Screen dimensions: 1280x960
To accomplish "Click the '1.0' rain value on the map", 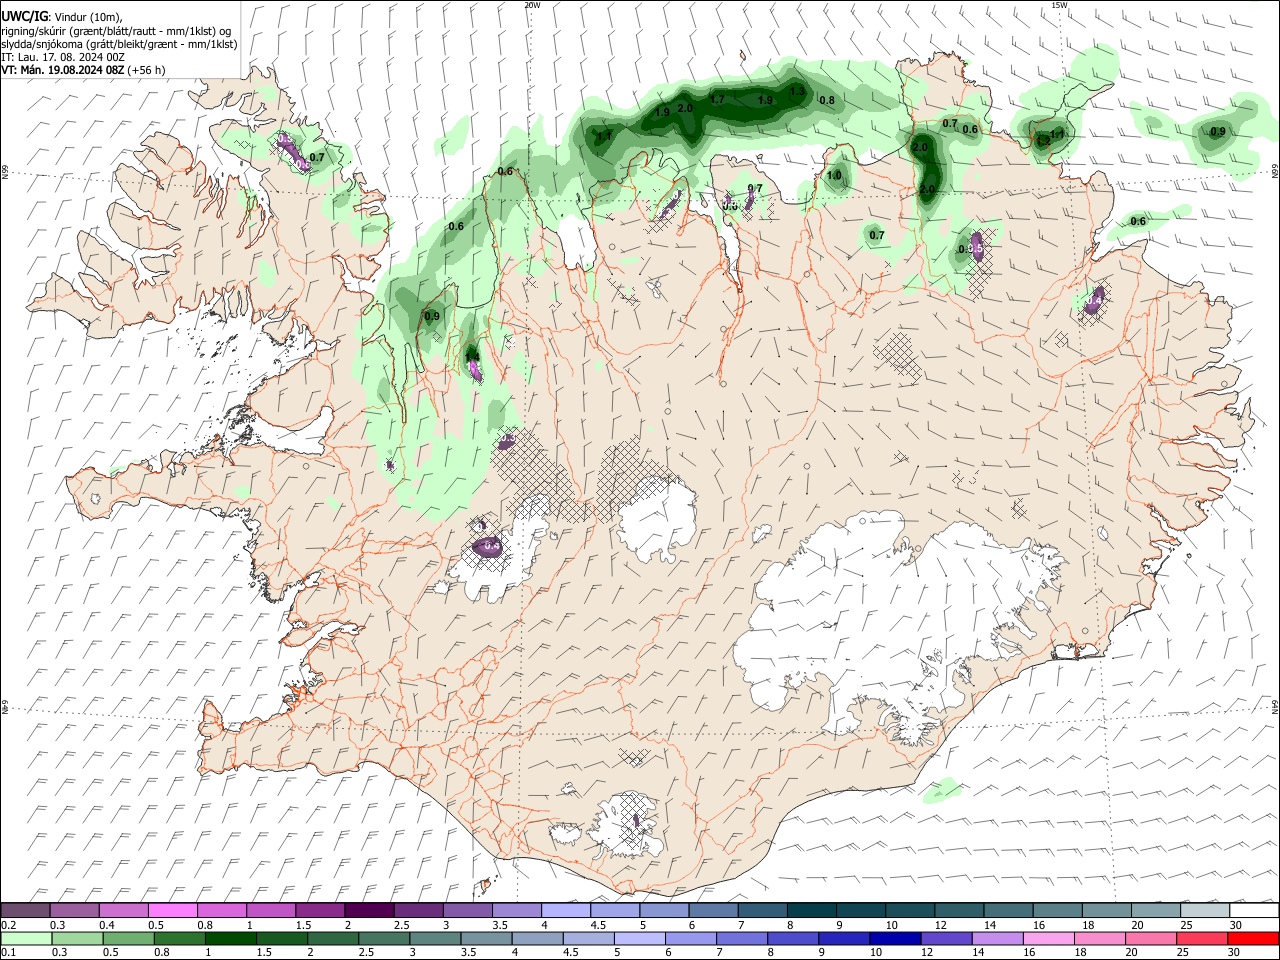I will pos(835,176).
